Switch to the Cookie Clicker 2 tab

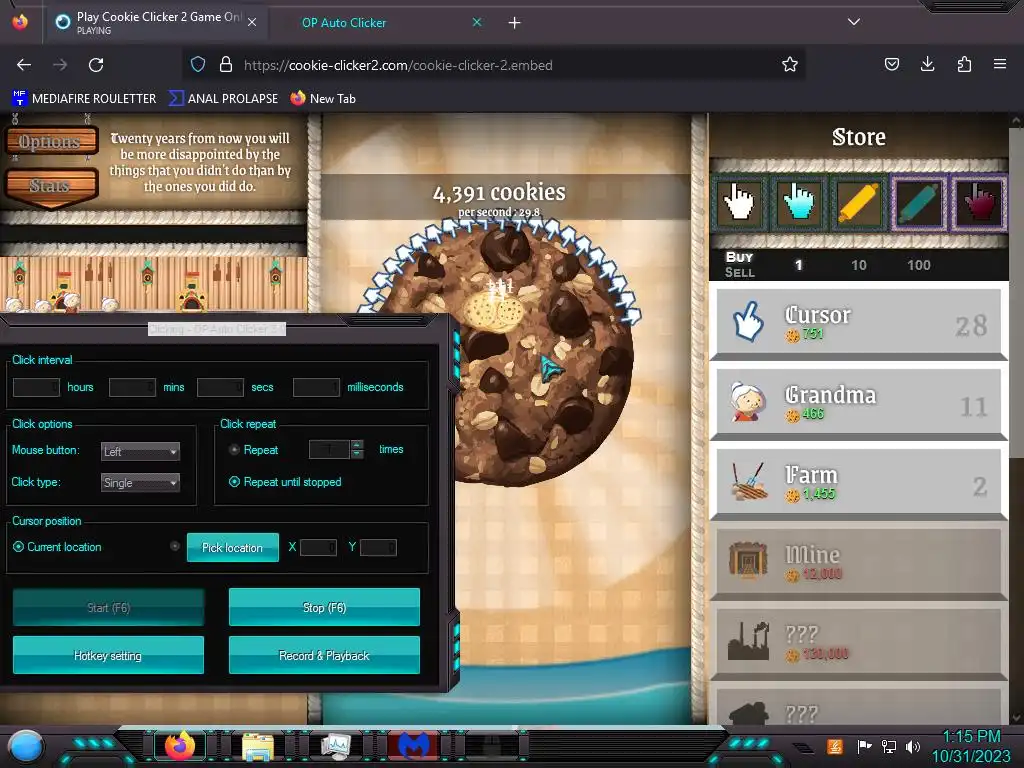(155, 22)
